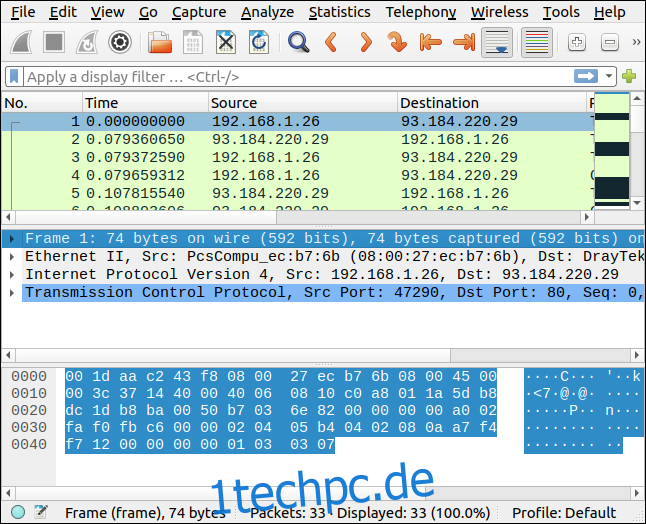646x524 pixels.
Task: Go to a specified packet
Action: pos(397,42)
